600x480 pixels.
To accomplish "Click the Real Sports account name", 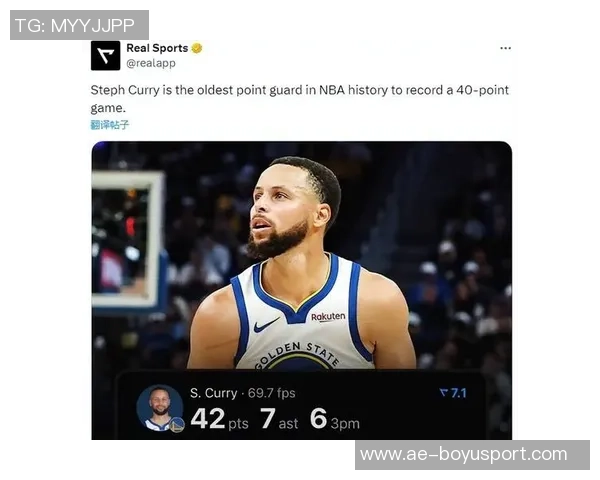I will click(157, 48).
